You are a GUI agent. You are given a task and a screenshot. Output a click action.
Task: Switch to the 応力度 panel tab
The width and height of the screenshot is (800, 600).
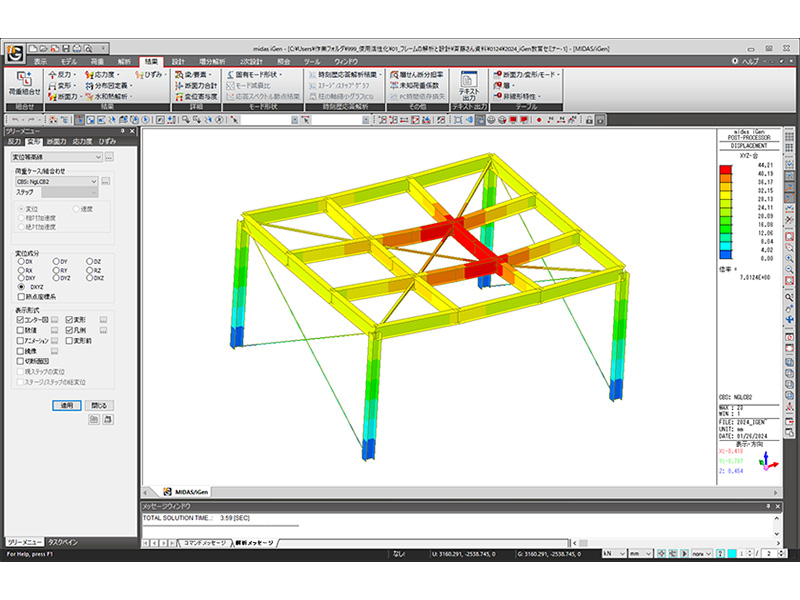coord(82,141)
